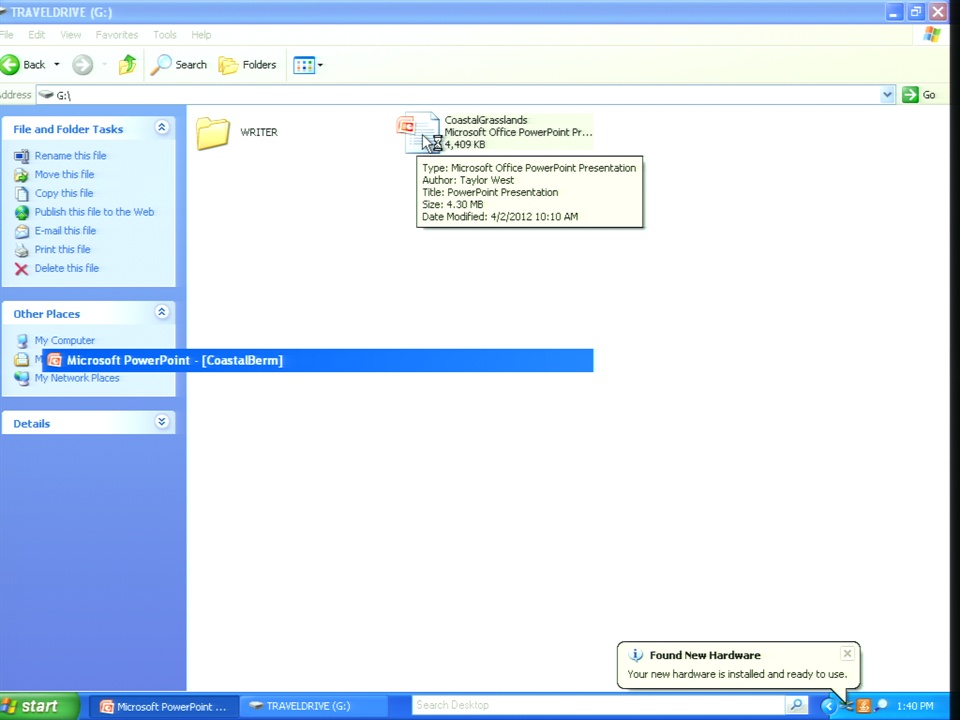Click the CoastalGrasslands file name
This screenshot has width=960, height=720.
coord(486,120)
